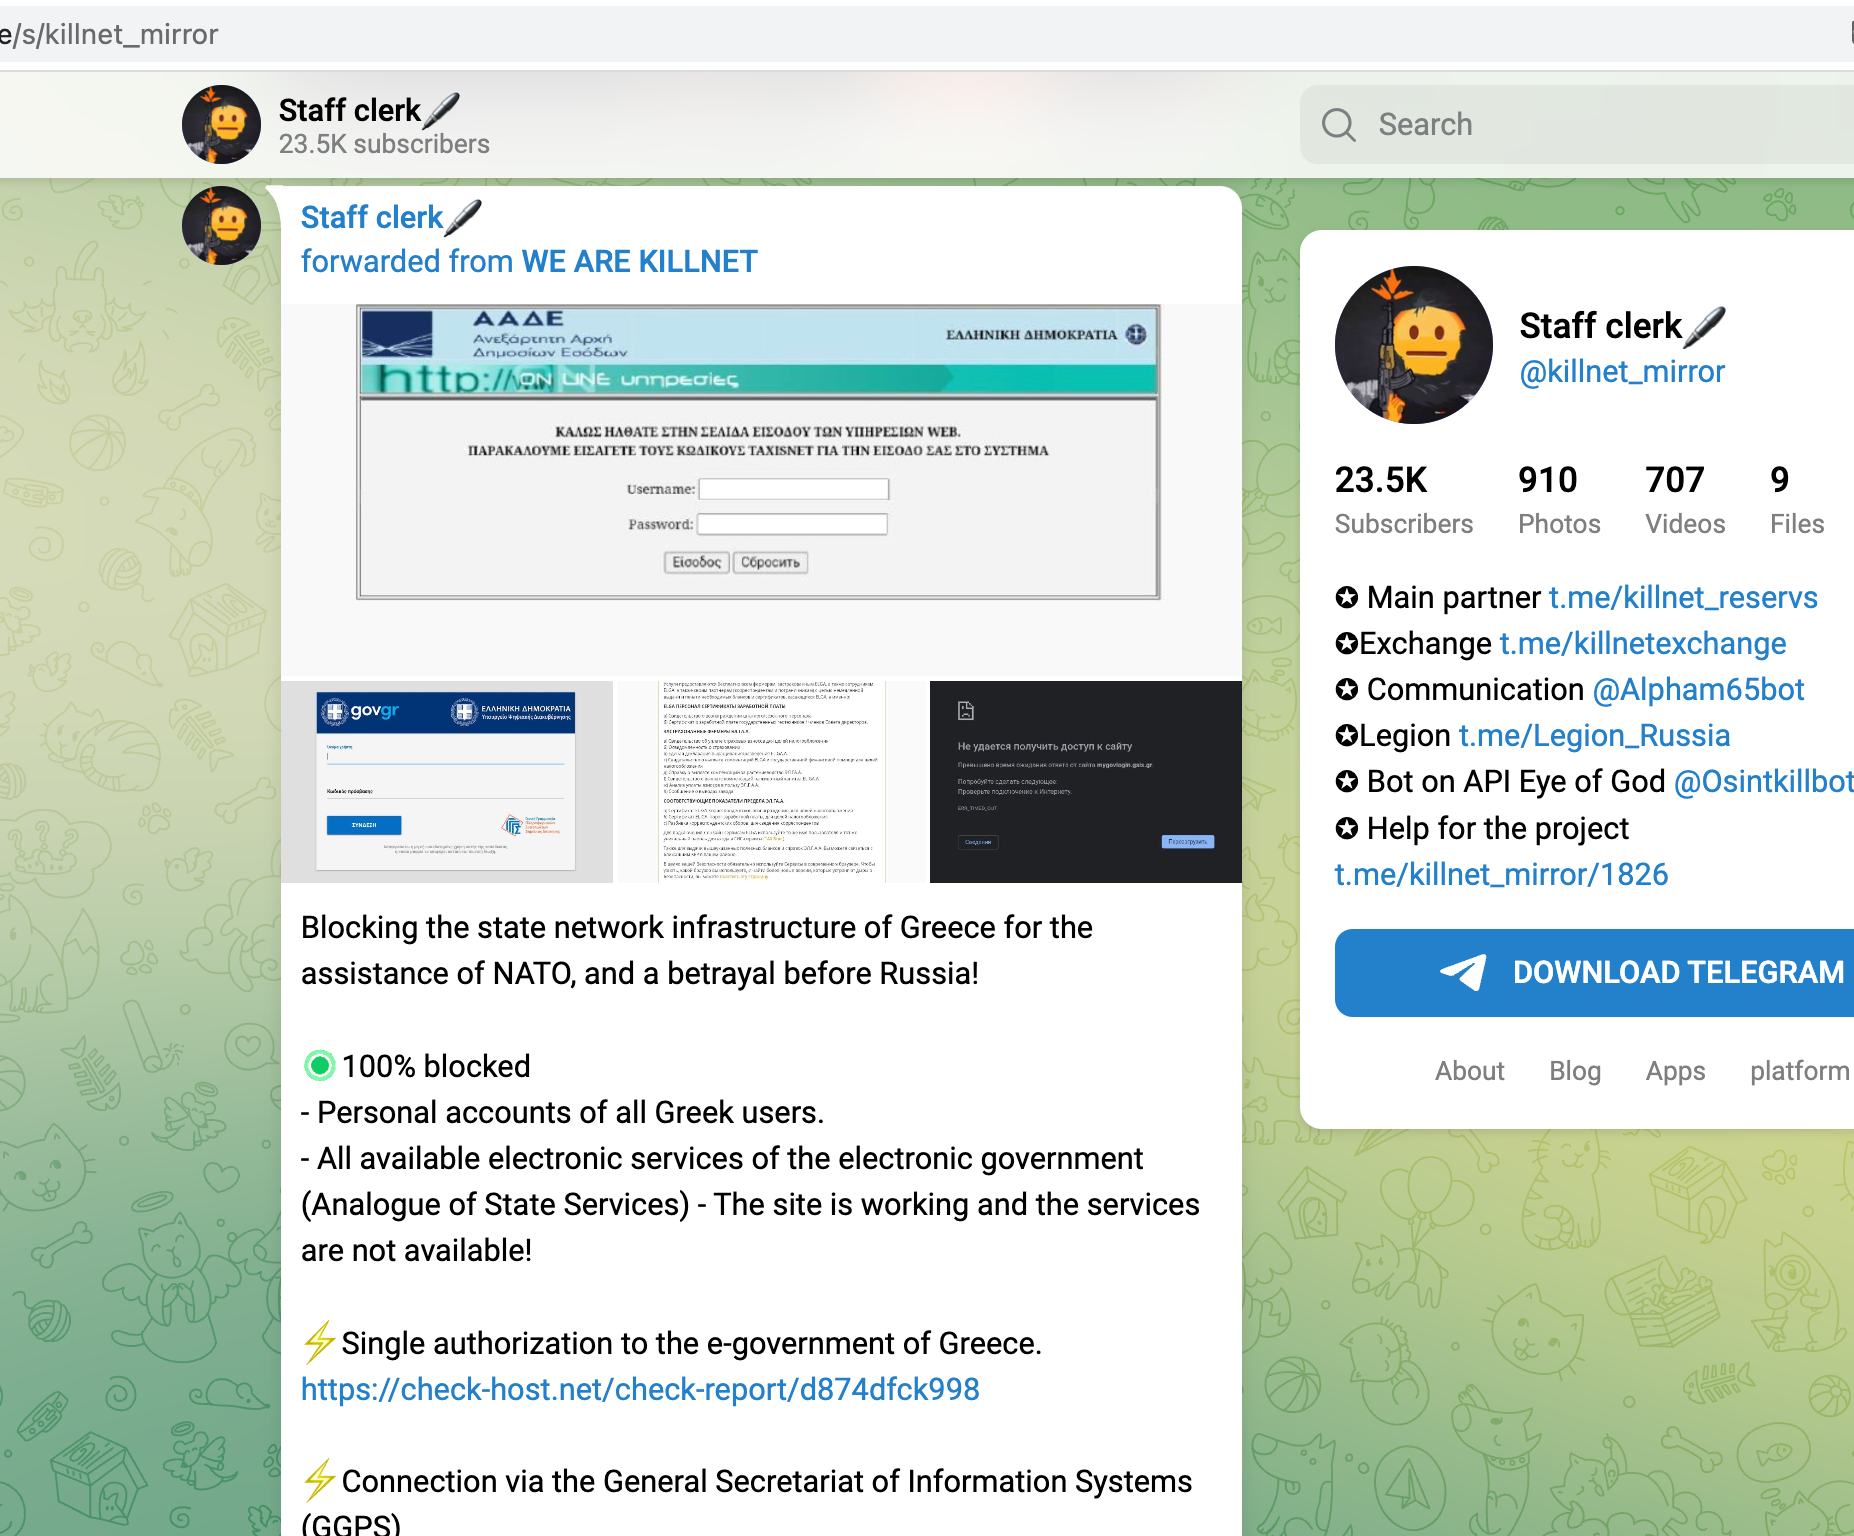Open the t.me/killnet_mirror/1826 link
This screenshot has height=1536, width=1854.
coord(1502,875)
